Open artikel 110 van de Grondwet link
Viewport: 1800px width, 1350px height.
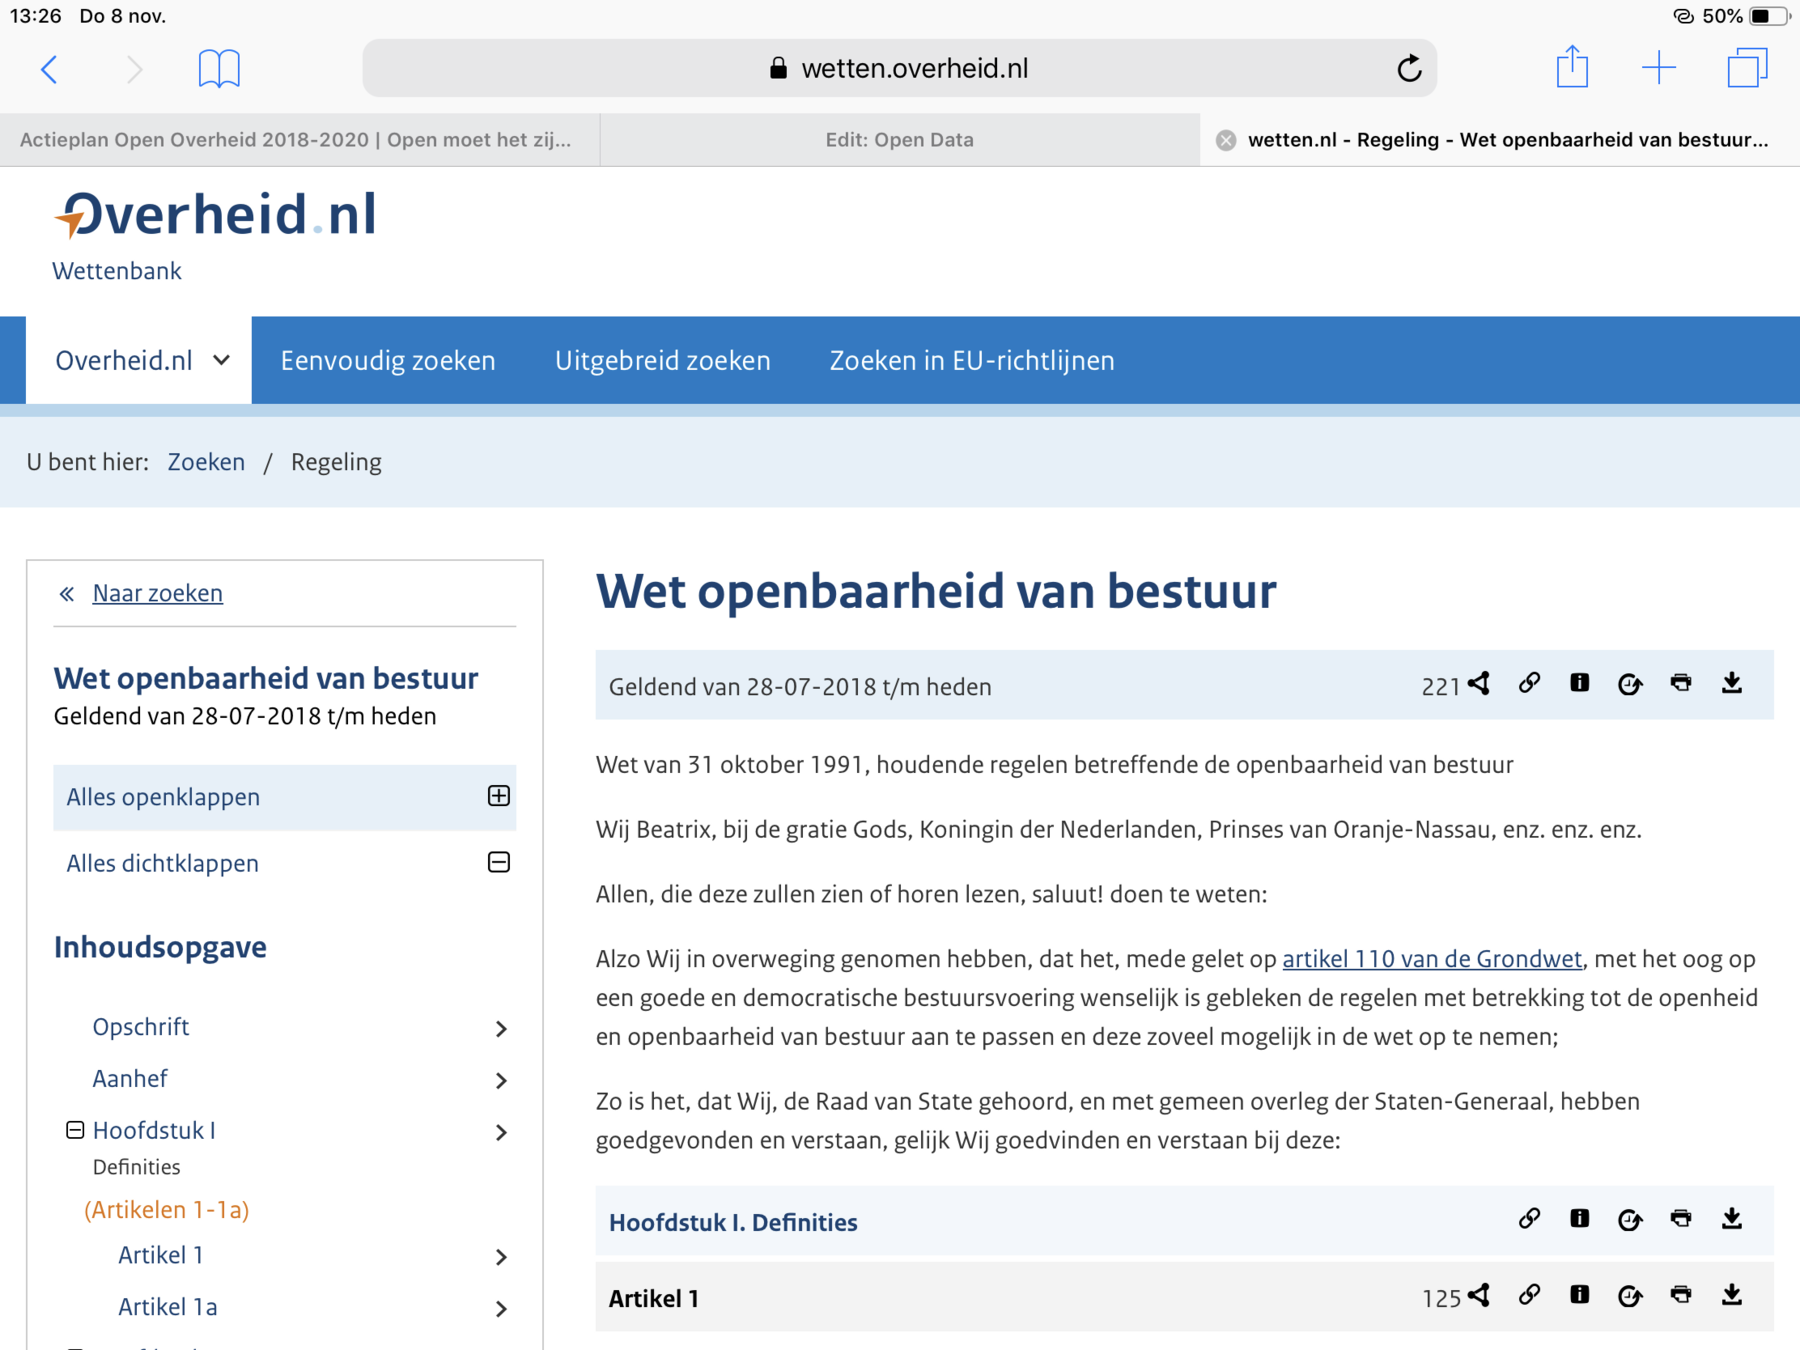(1432, 959)
